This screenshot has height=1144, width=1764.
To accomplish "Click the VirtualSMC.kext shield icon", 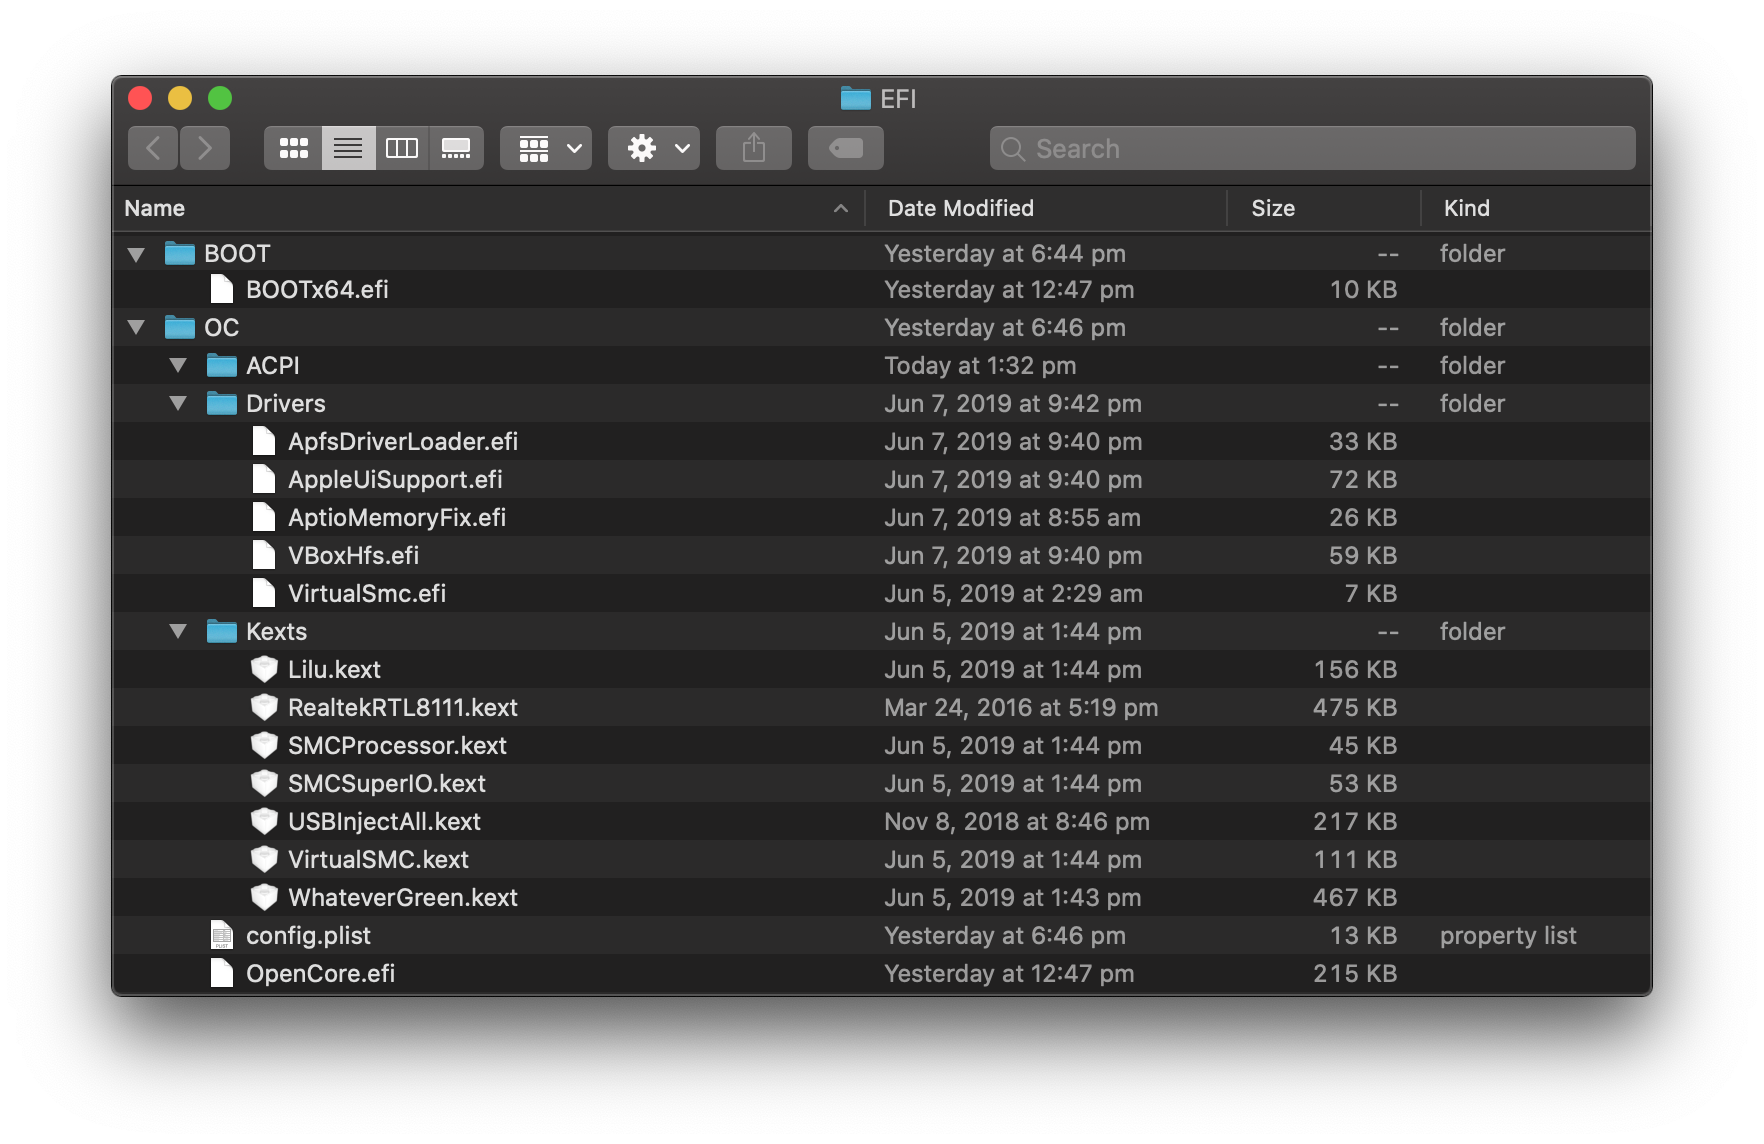I will (264, 859).
